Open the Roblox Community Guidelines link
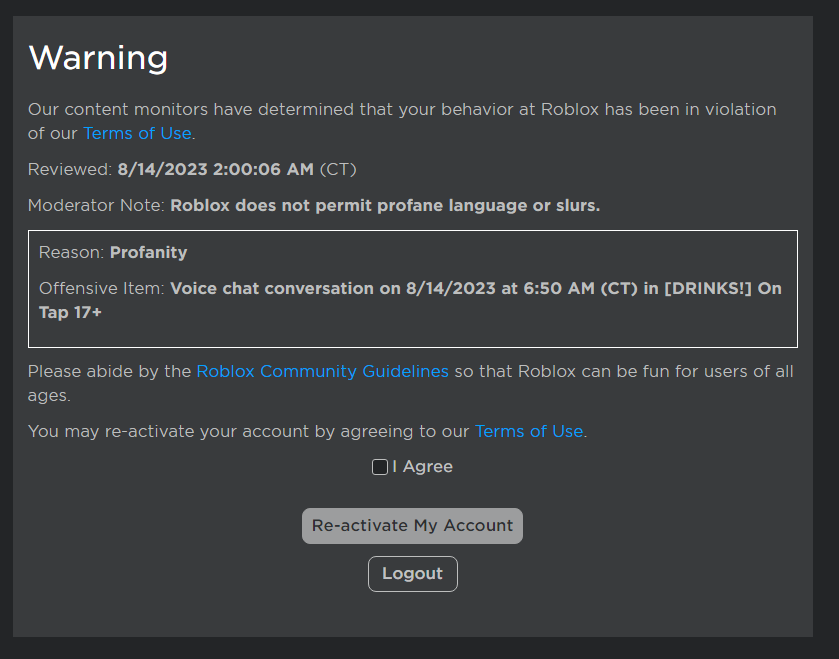 pyautogui.click(x=322, y=371)
